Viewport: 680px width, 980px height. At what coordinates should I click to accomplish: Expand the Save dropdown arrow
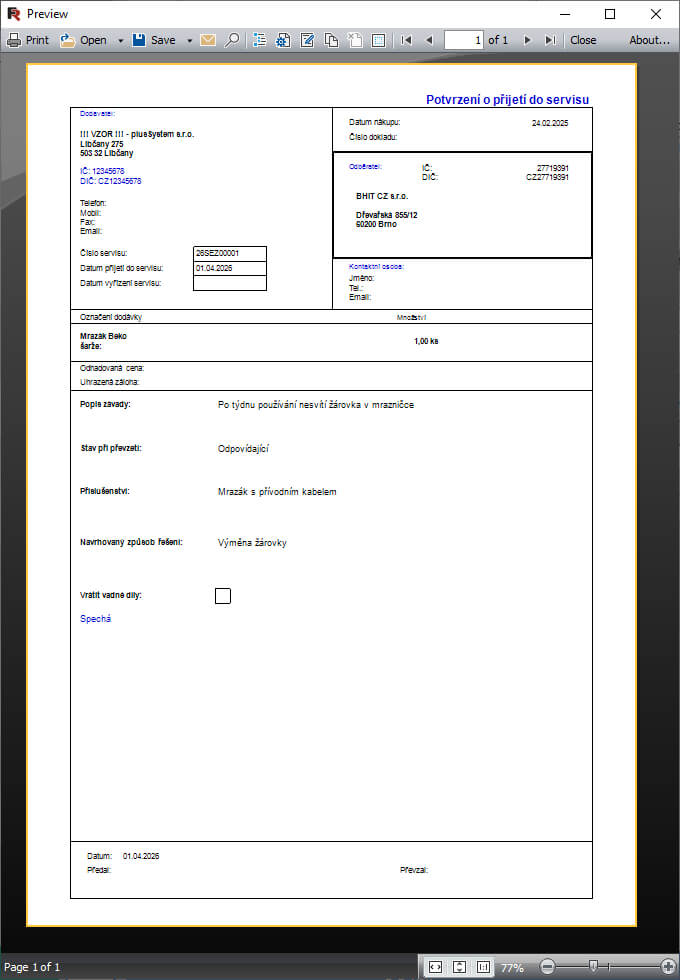coord(189,41)
